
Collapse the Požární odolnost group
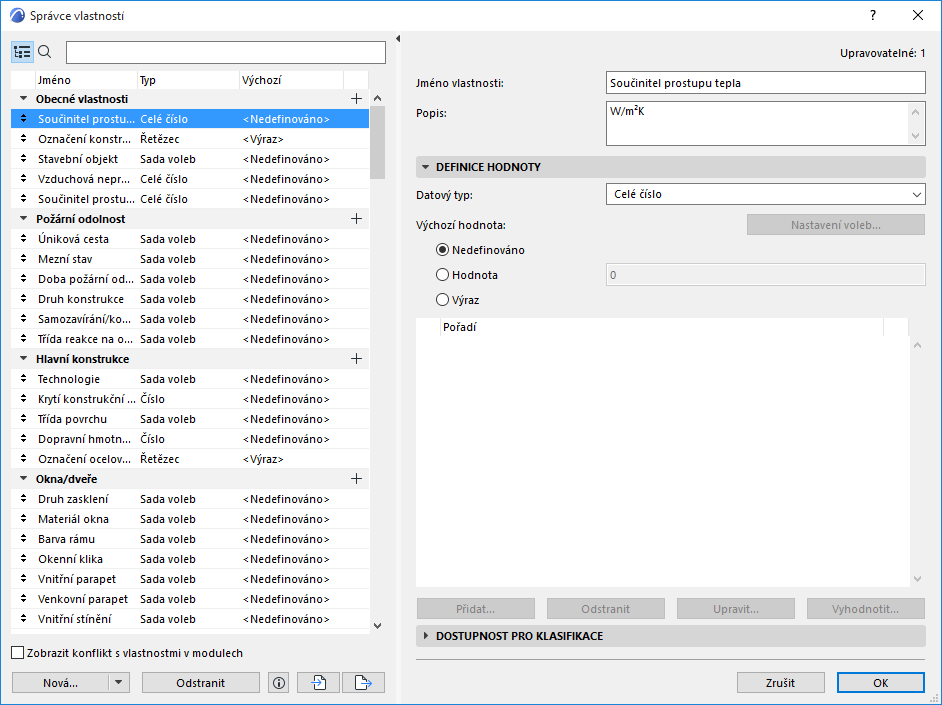(x=23, y=219)
